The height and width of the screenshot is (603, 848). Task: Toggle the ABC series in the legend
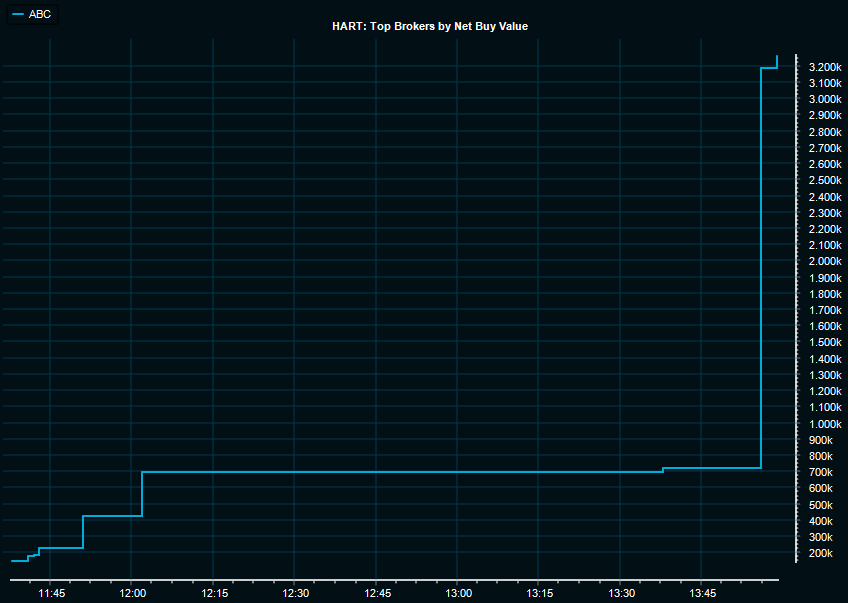pyautogui.click(x=40, y=14)
